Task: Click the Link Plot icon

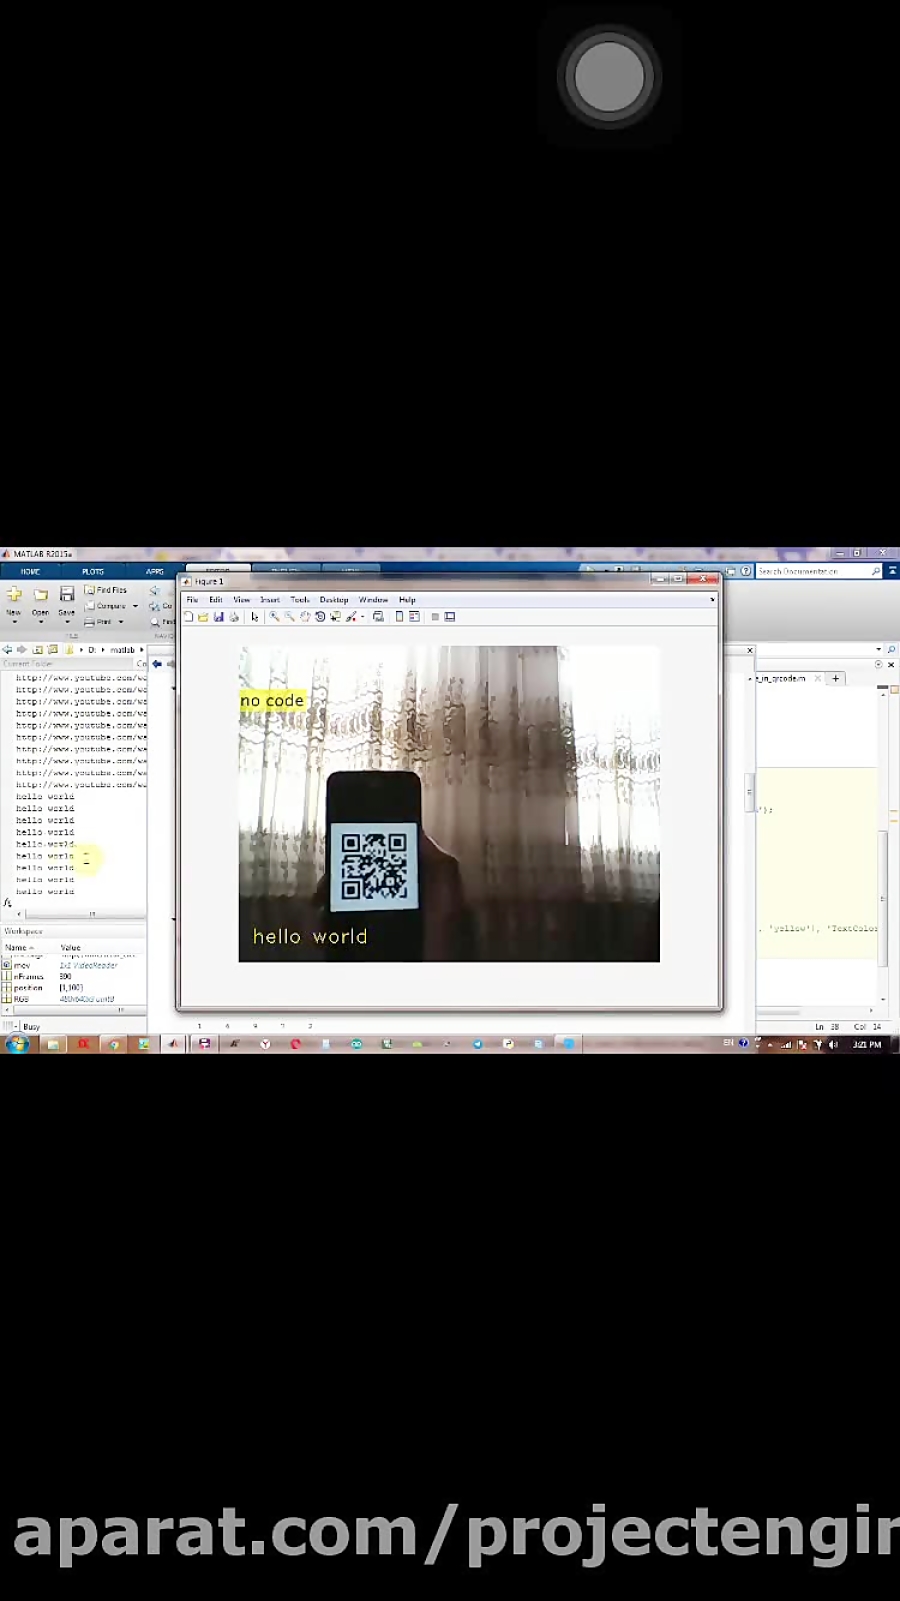Action: [x=378, y=617]
